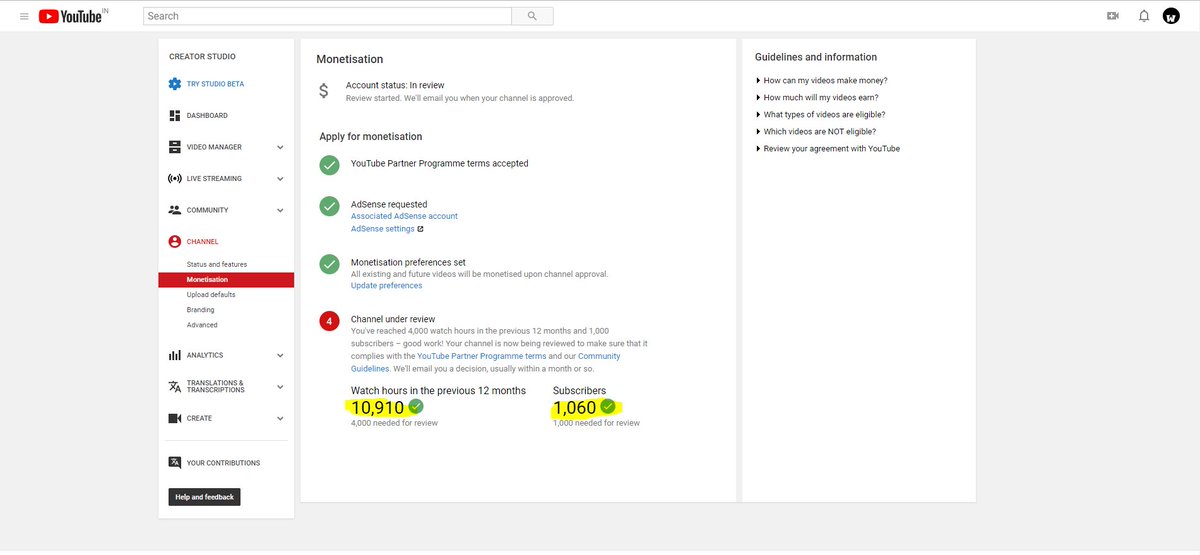1200x555 pixels.
Task: Expand the Translations & Transcriptions section
Action: point(280,387)
